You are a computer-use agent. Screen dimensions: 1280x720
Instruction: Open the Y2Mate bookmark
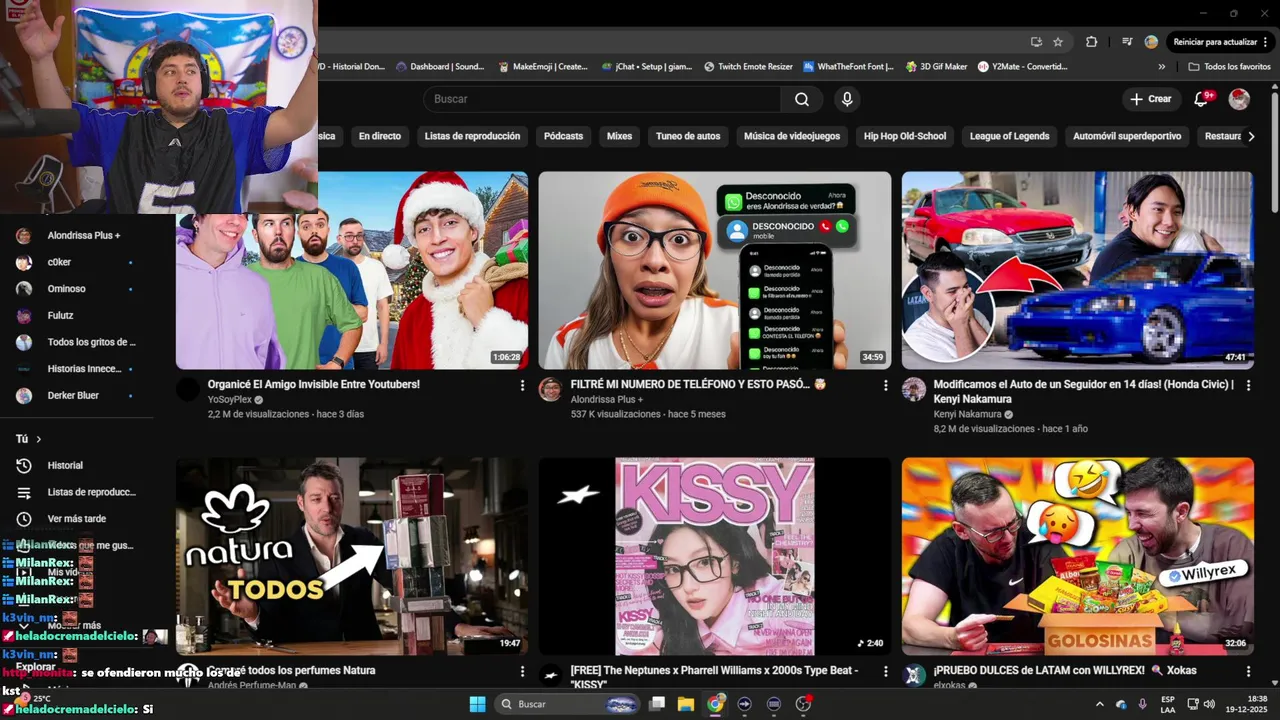(1023, 67)
